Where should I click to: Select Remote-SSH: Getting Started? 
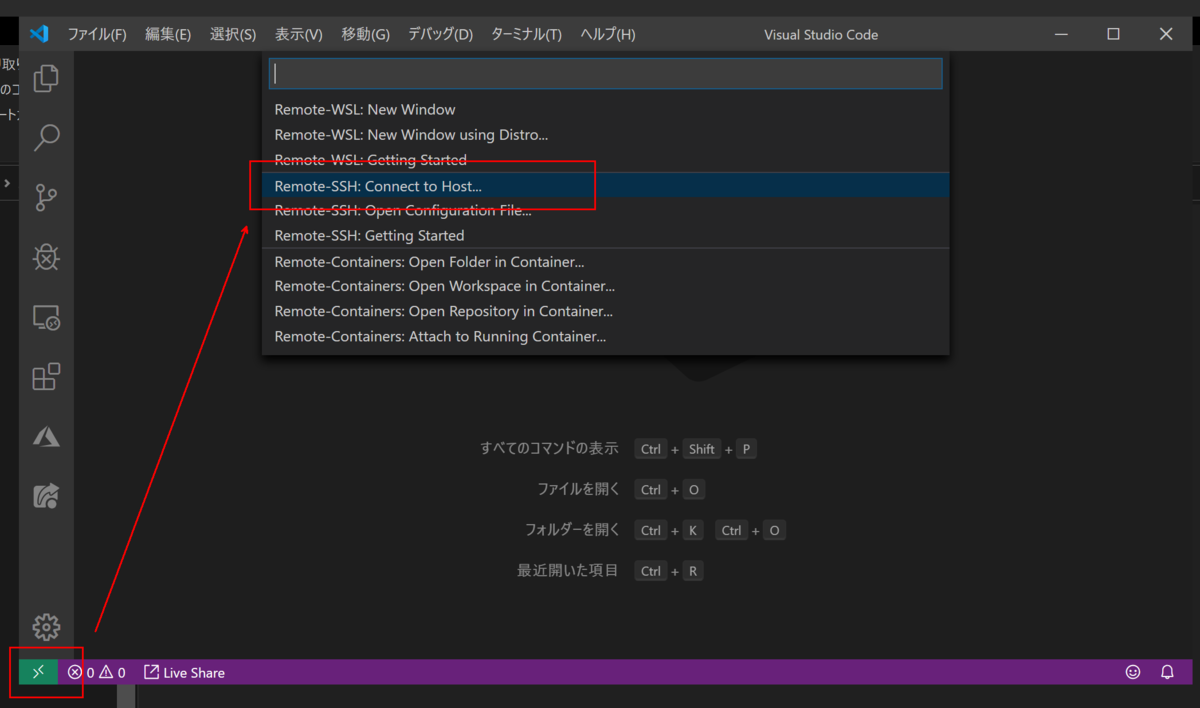pos(605,236)
